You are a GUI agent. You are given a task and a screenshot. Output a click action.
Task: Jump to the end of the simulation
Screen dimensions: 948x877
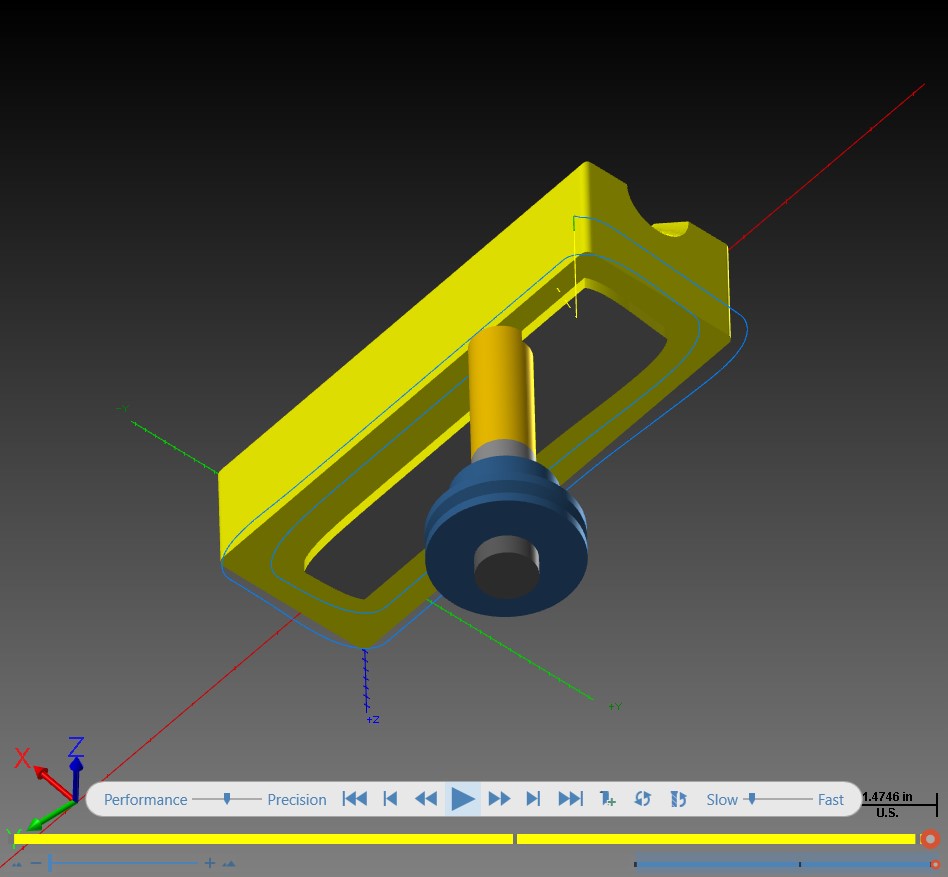click(x=570, y=799)
